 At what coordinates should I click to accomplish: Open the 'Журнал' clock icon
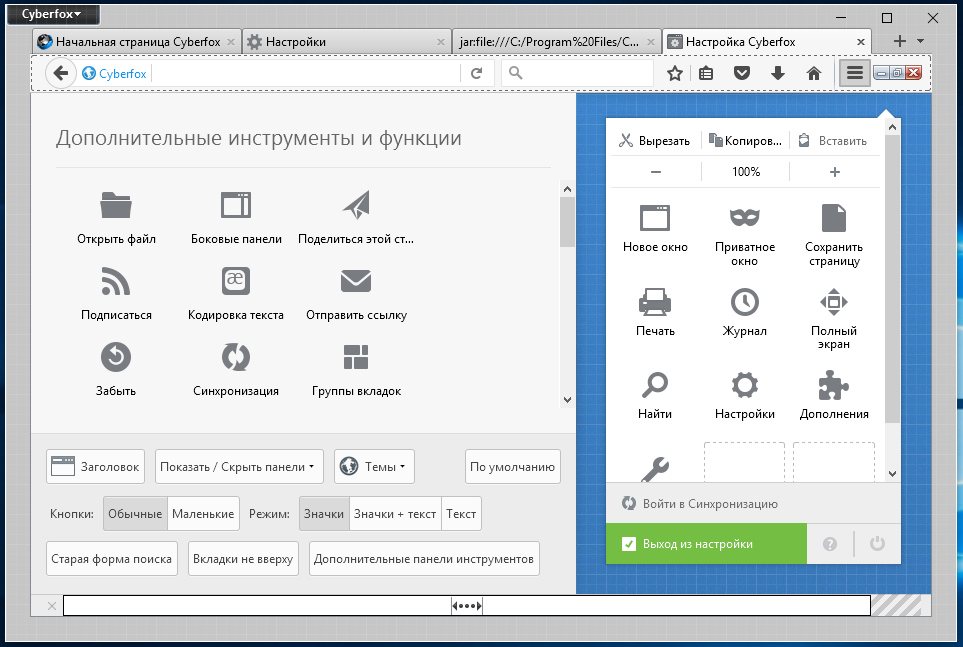click(744, 302)
